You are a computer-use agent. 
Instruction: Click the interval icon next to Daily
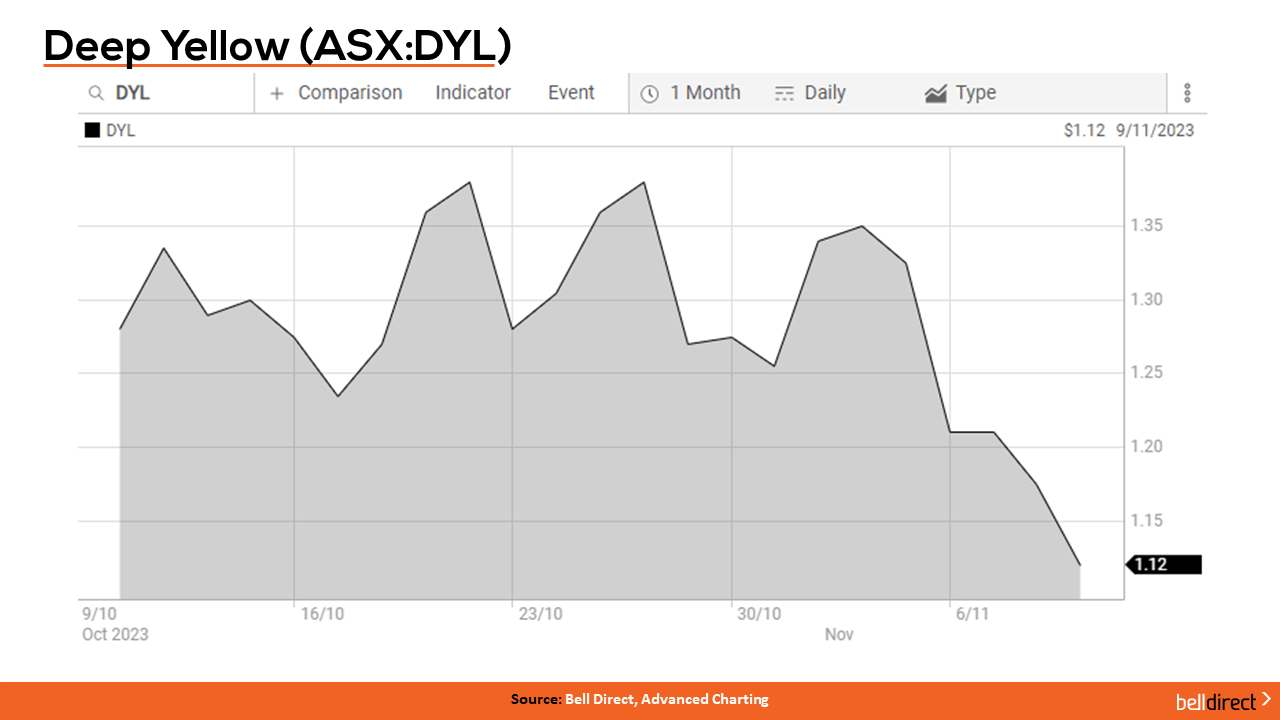click(784, 93)
